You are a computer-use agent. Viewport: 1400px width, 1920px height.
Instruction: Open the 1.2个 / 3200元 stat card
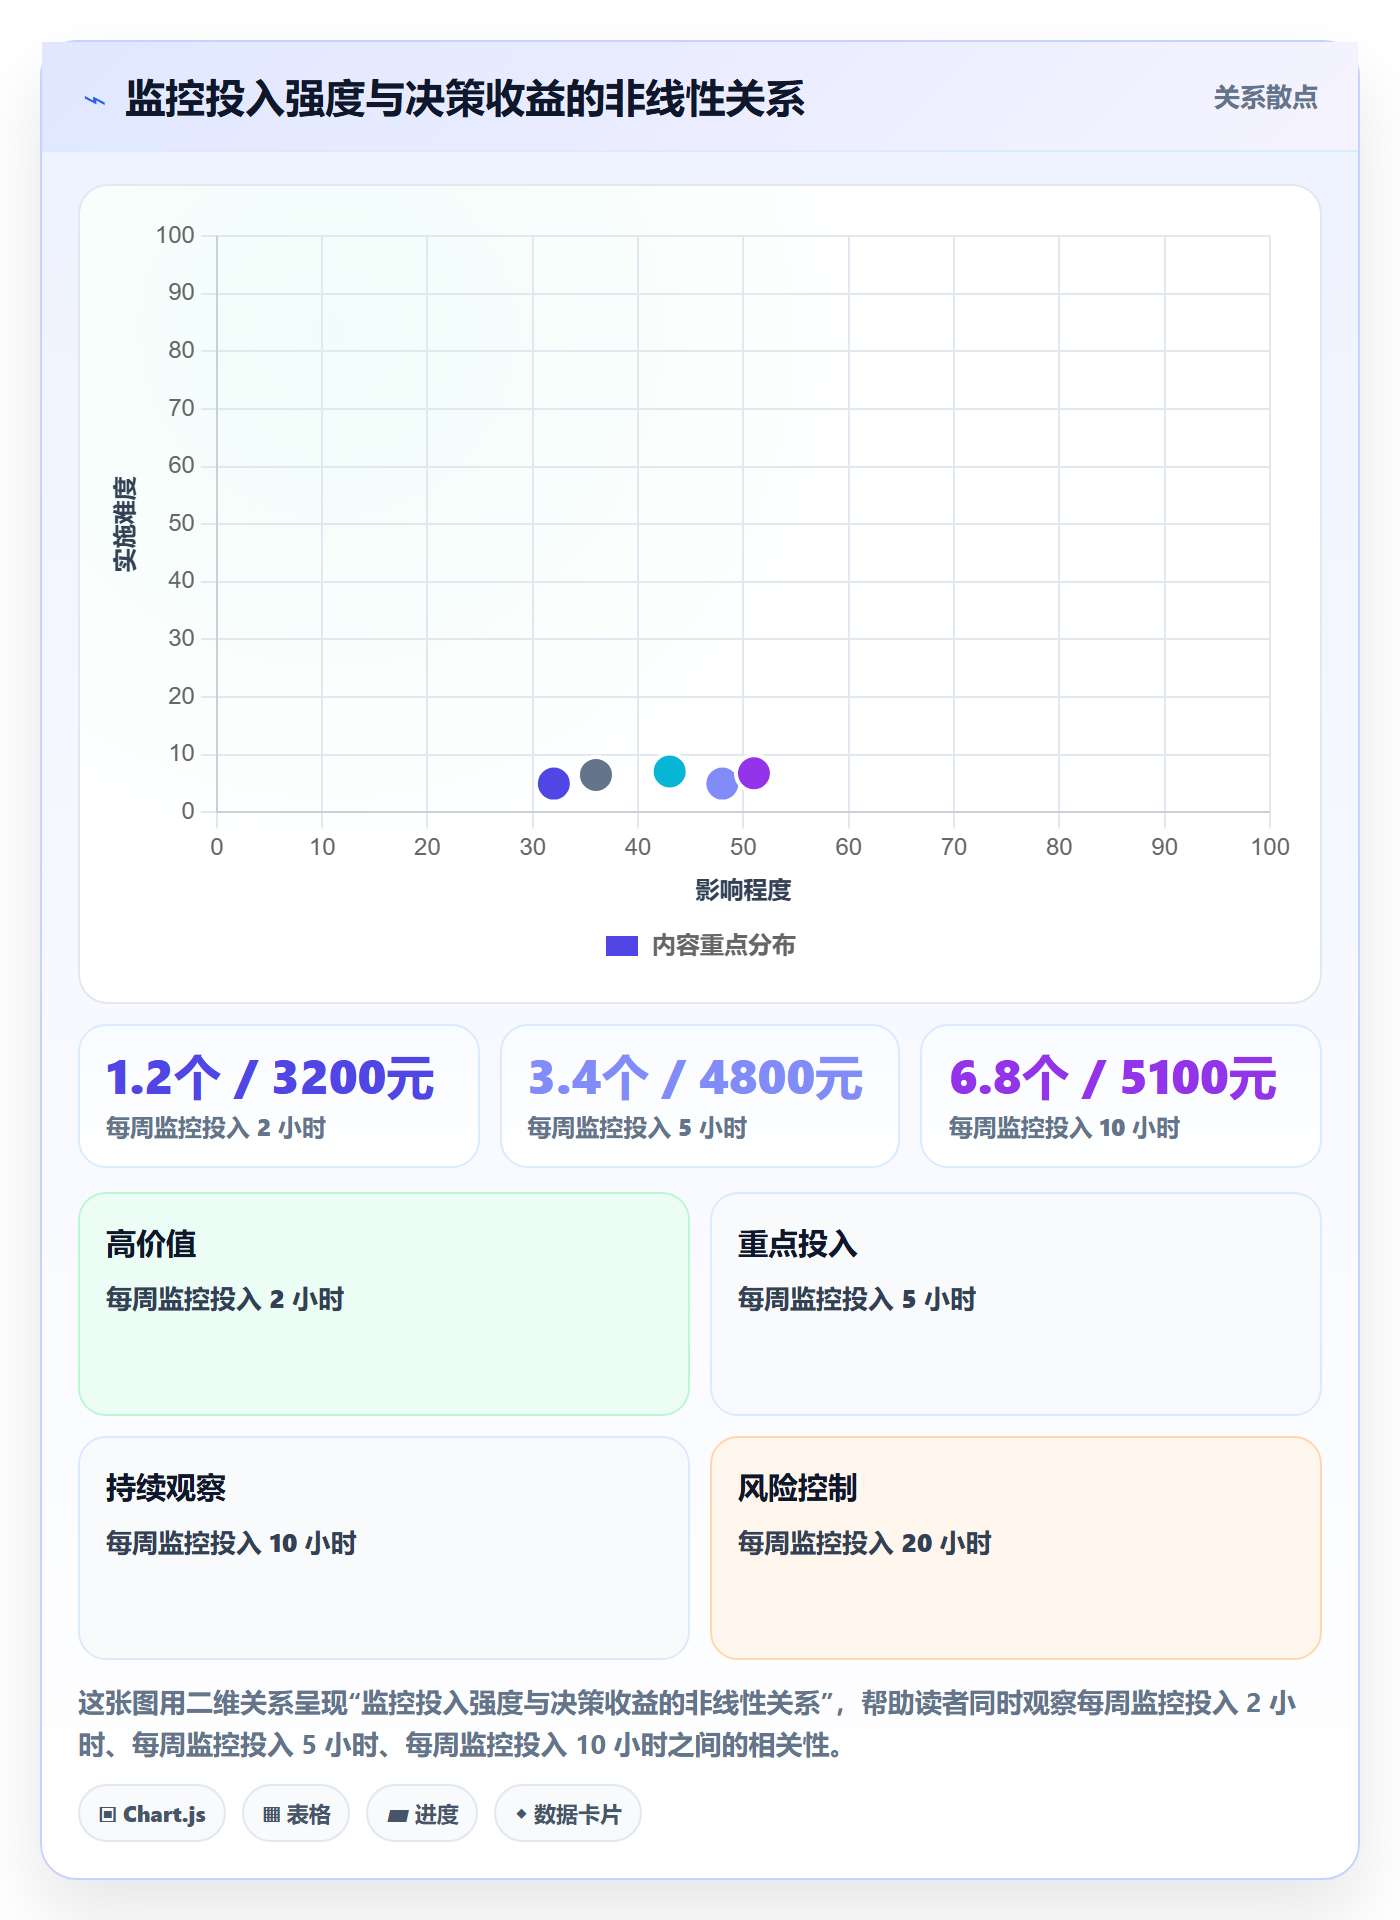point(279,1096)
